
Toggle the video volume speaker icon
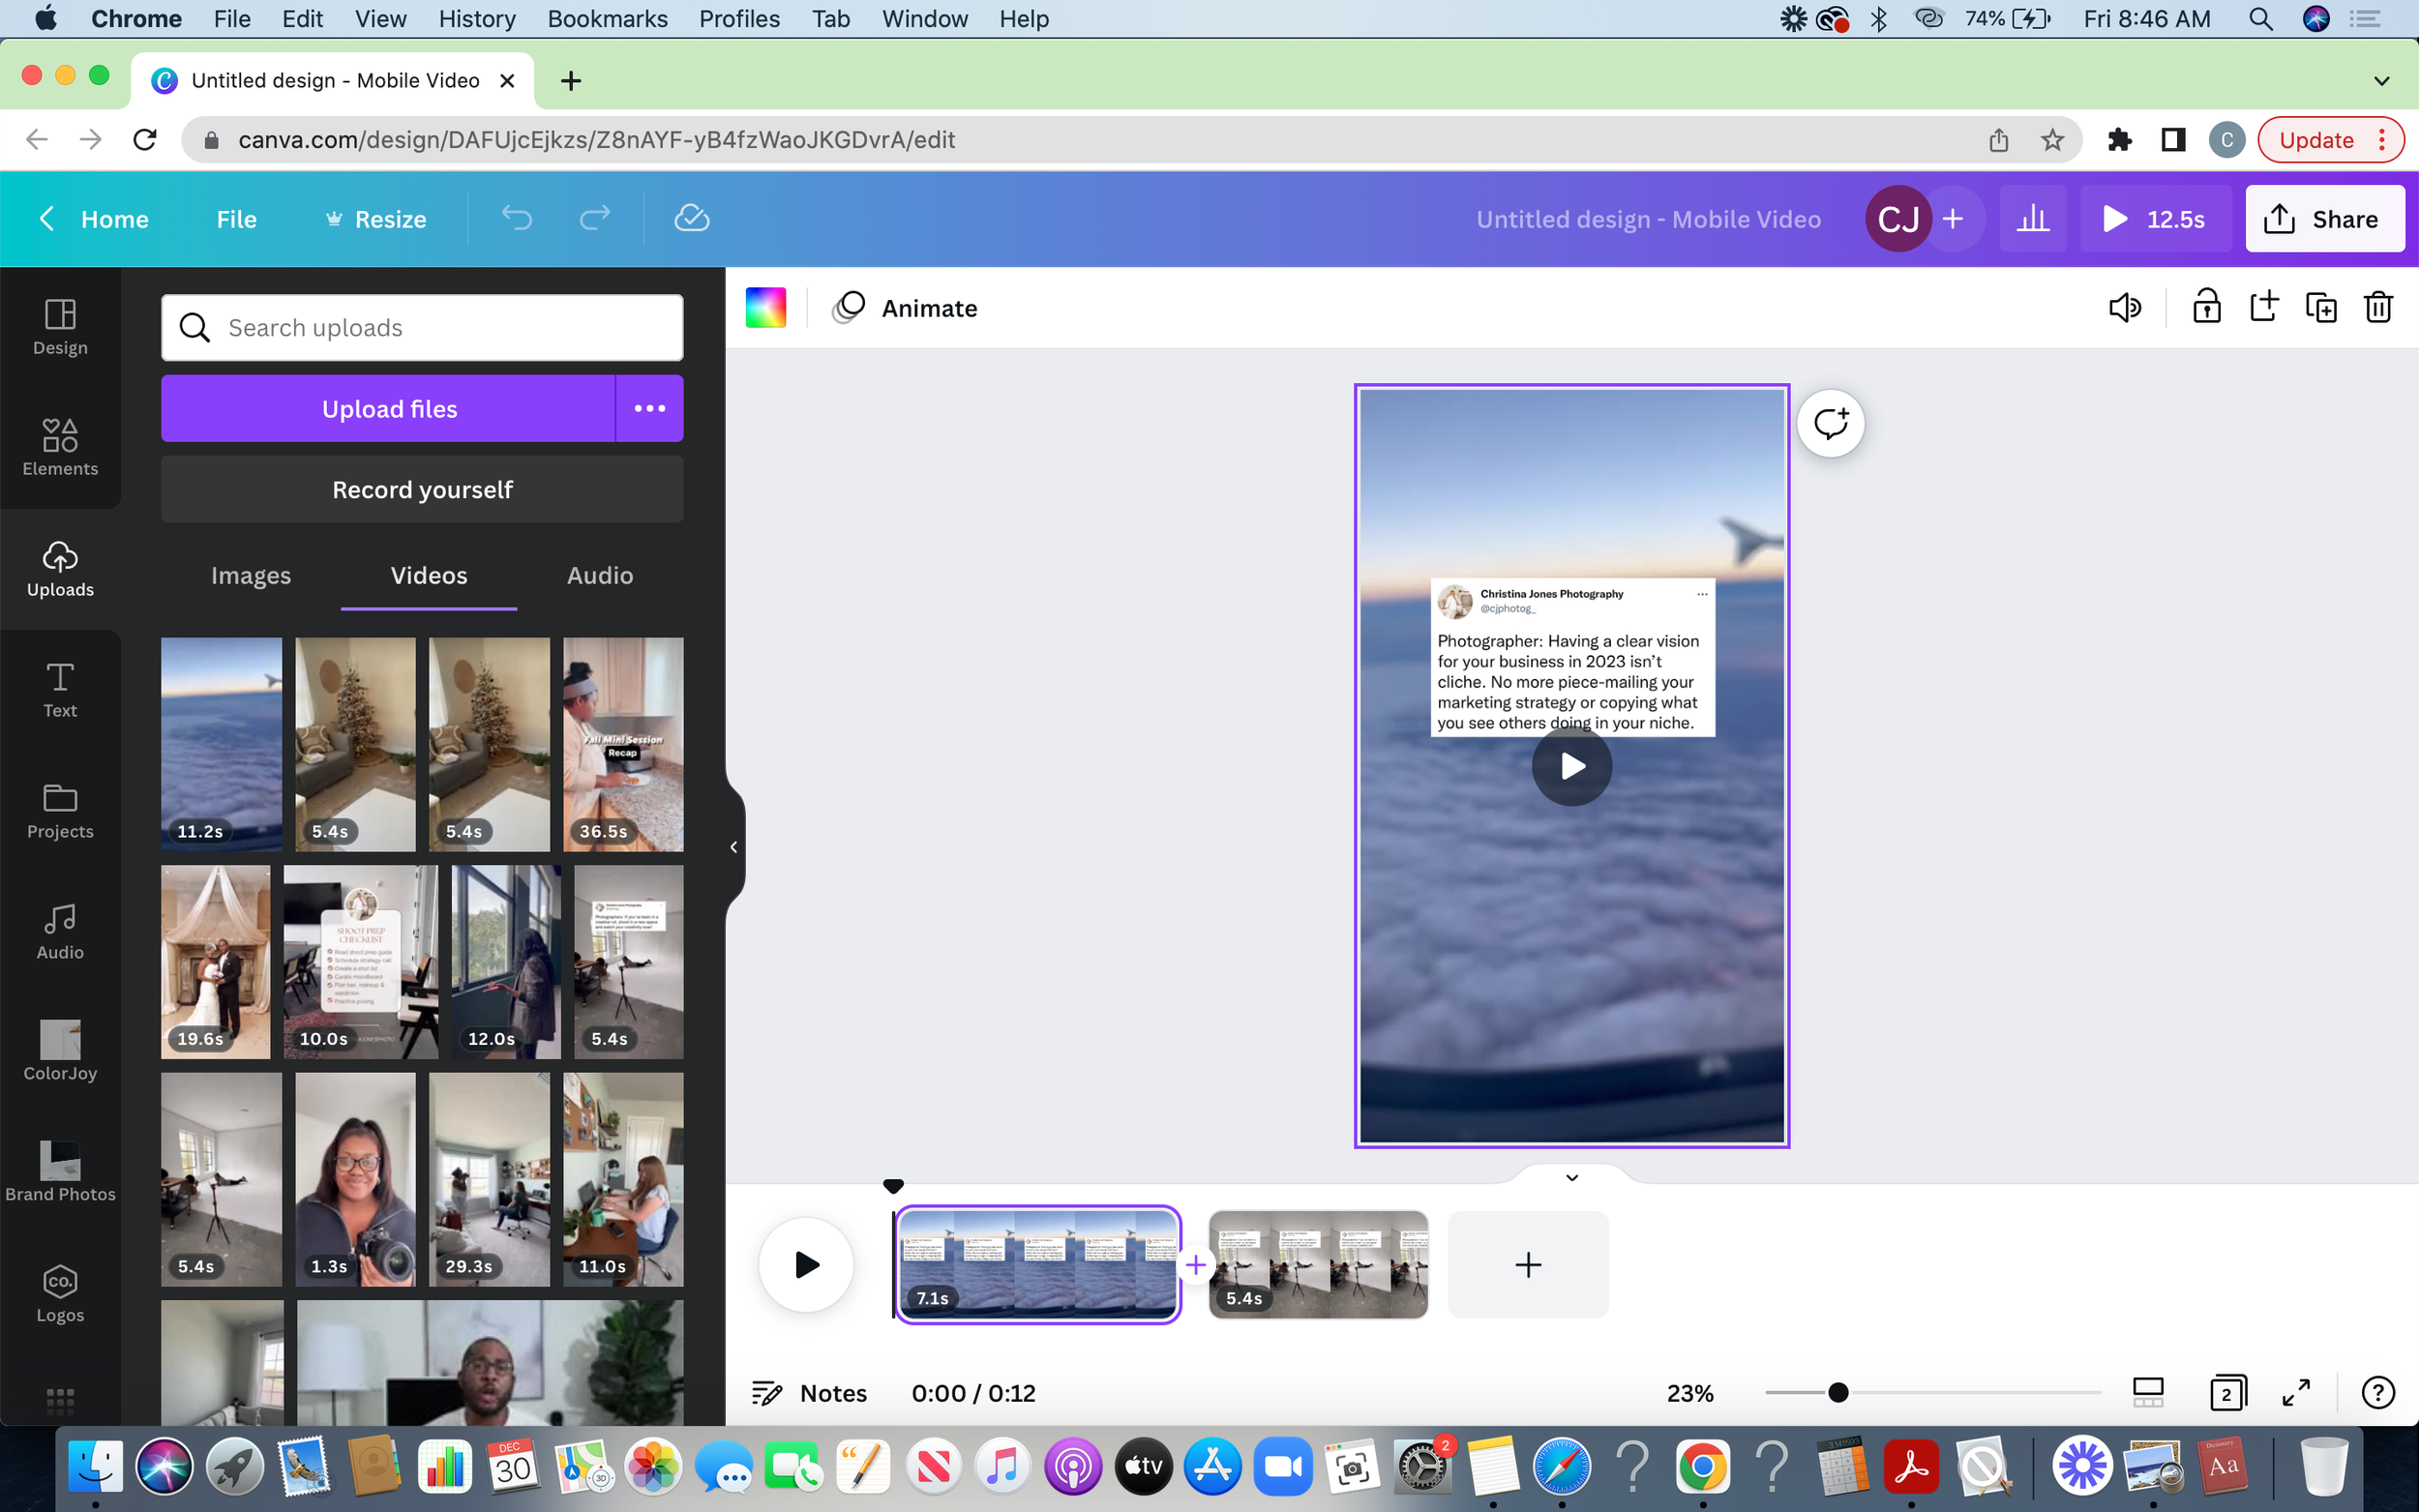(2124, 307)
